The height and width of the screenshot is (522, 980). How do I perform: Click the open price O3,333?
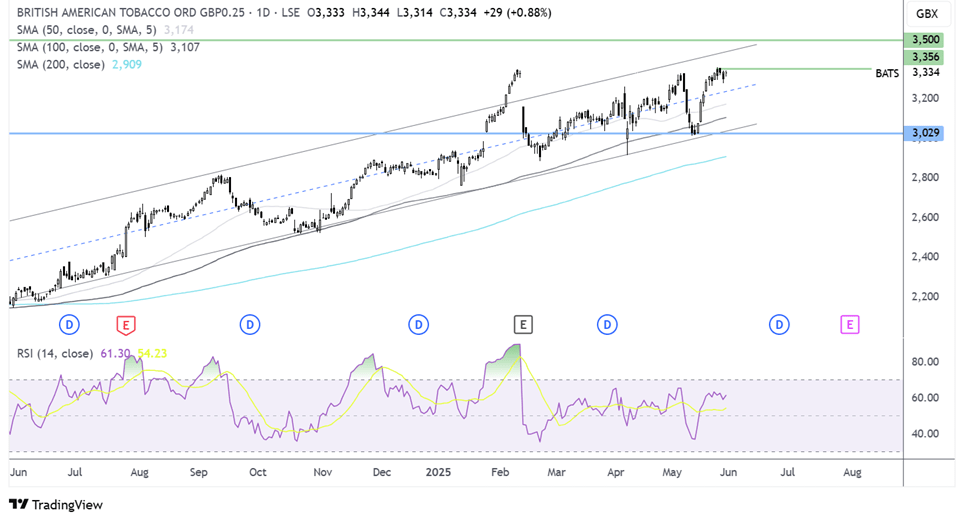coord(326,13)
